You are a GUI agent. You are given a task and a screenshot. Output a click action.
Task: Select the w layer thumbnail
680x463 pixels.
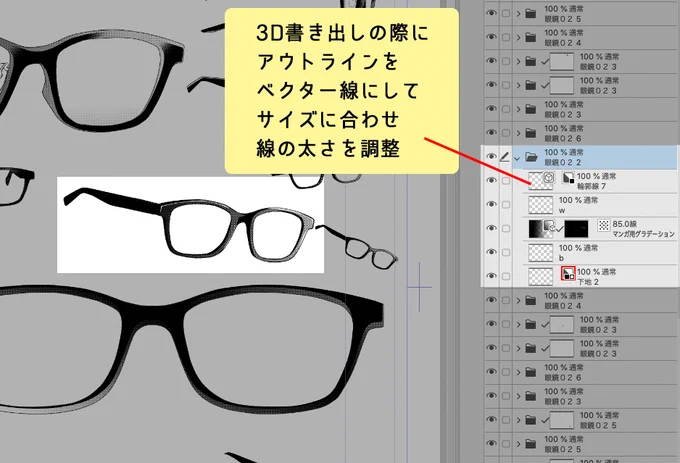[540, 205]
